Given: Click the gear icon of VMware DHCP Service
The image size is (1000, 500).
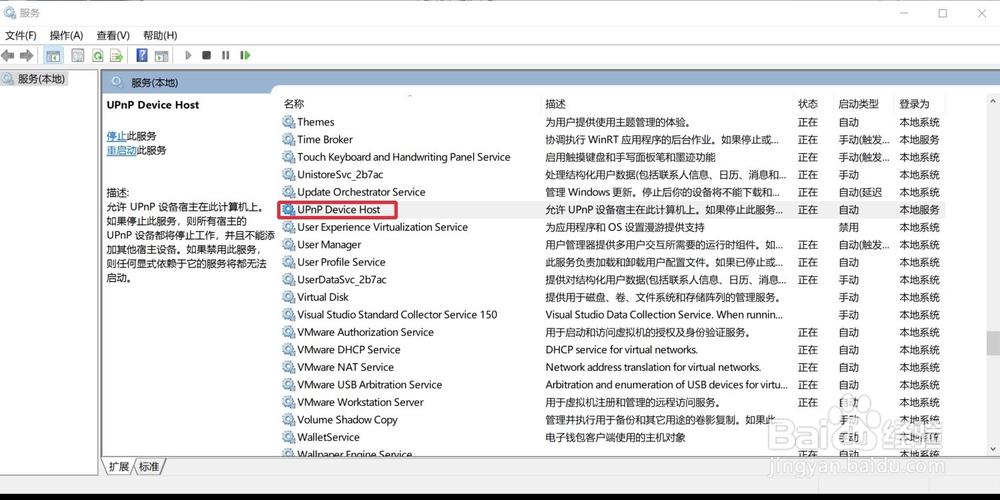Looking at the screenshot, I should point(289,349).
